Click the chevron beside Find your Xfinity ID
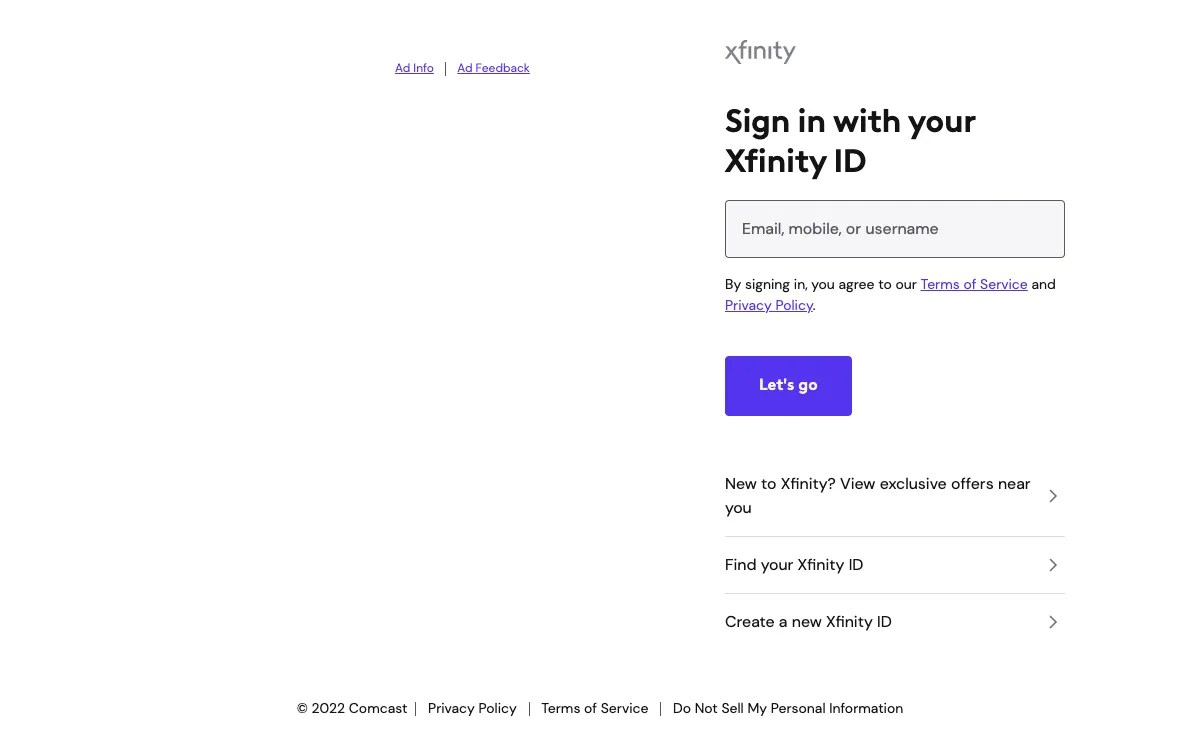The height and width of the screenshot is (737, 1200). 1052,564
